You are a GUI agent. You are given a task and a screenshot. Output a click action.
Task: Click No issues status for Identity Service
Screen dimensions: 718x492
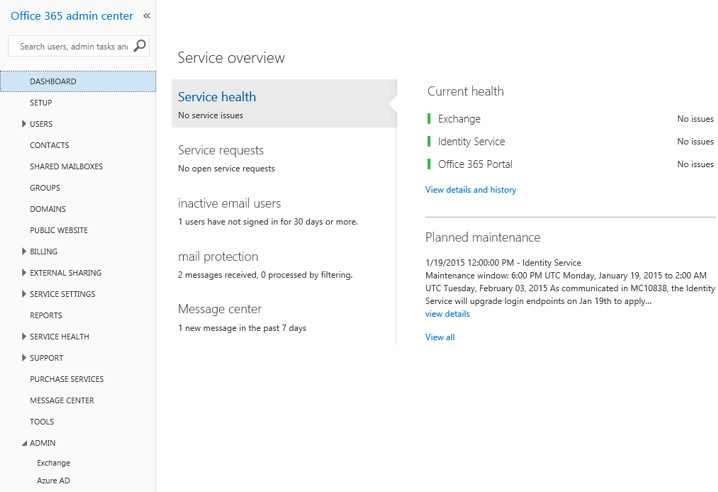pyautogui.click(x=695, y=142)
